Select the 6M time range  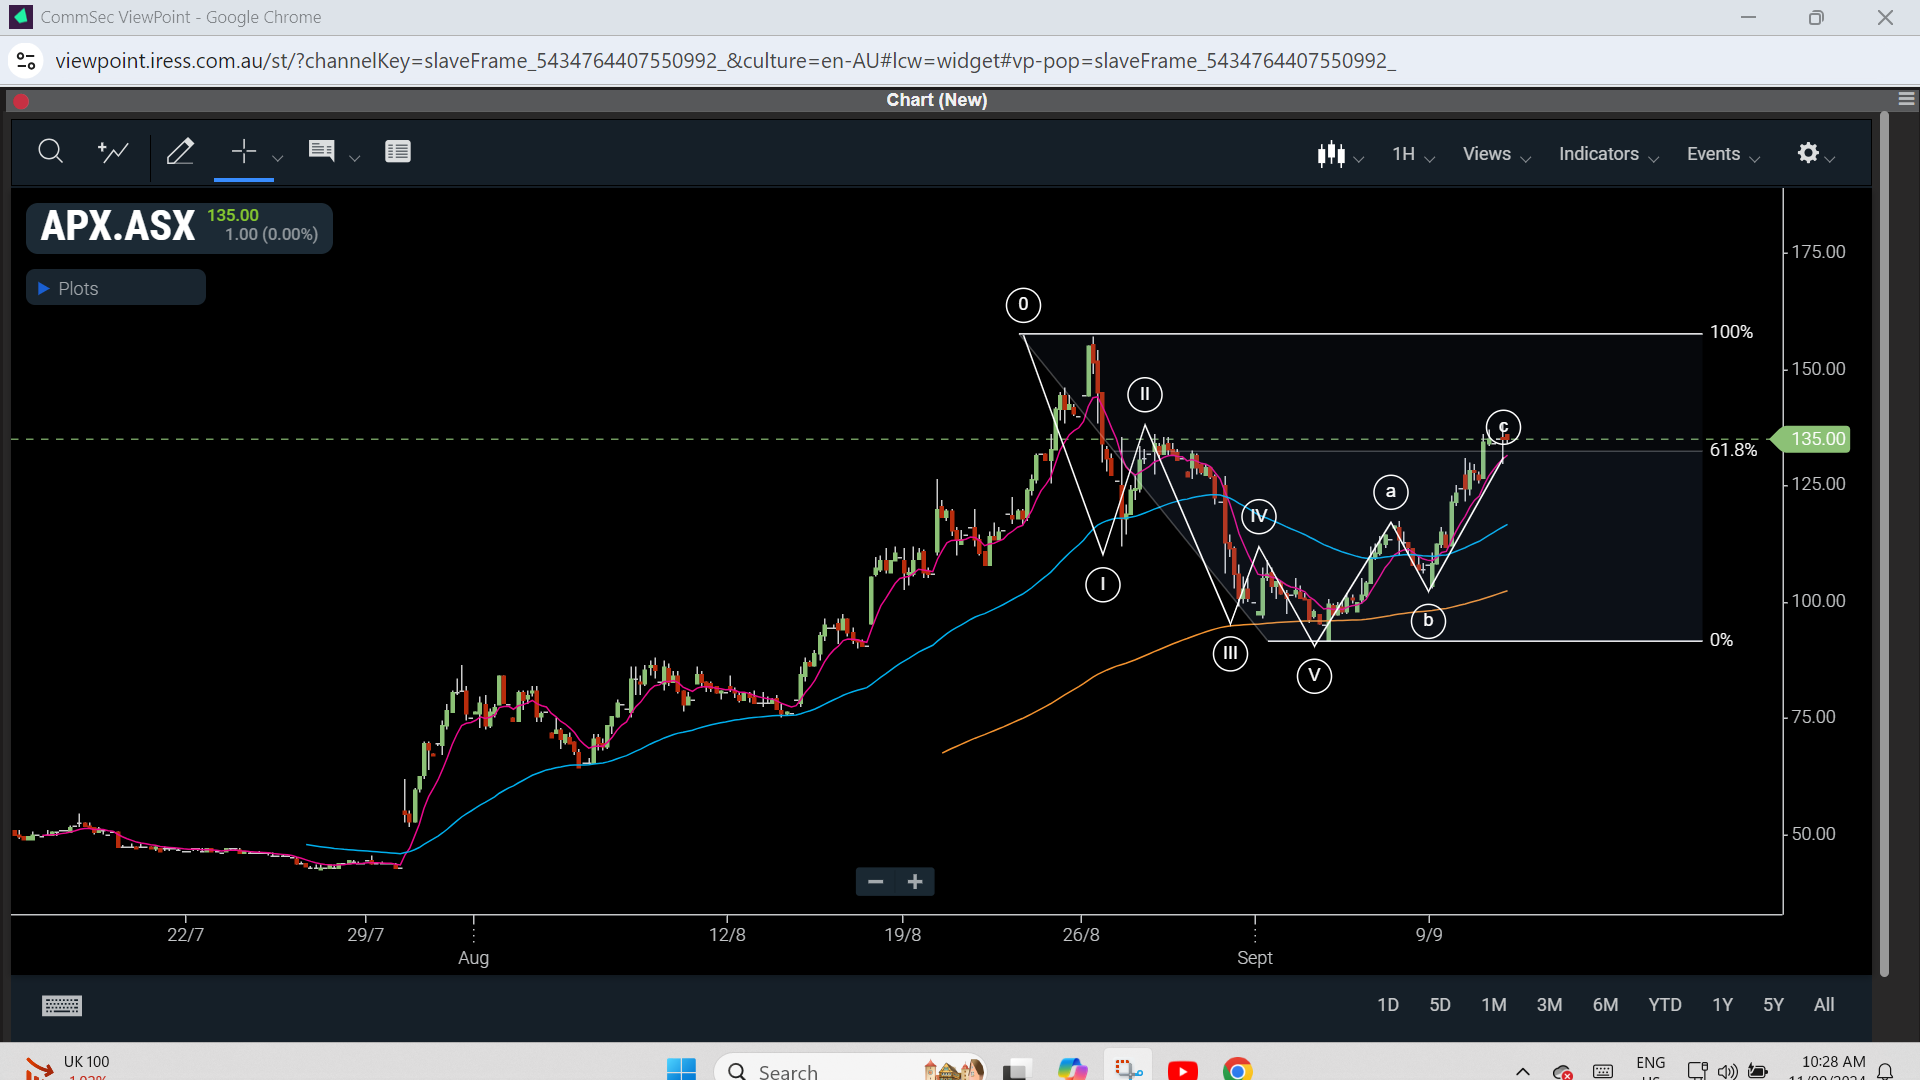[1605, 1005]
